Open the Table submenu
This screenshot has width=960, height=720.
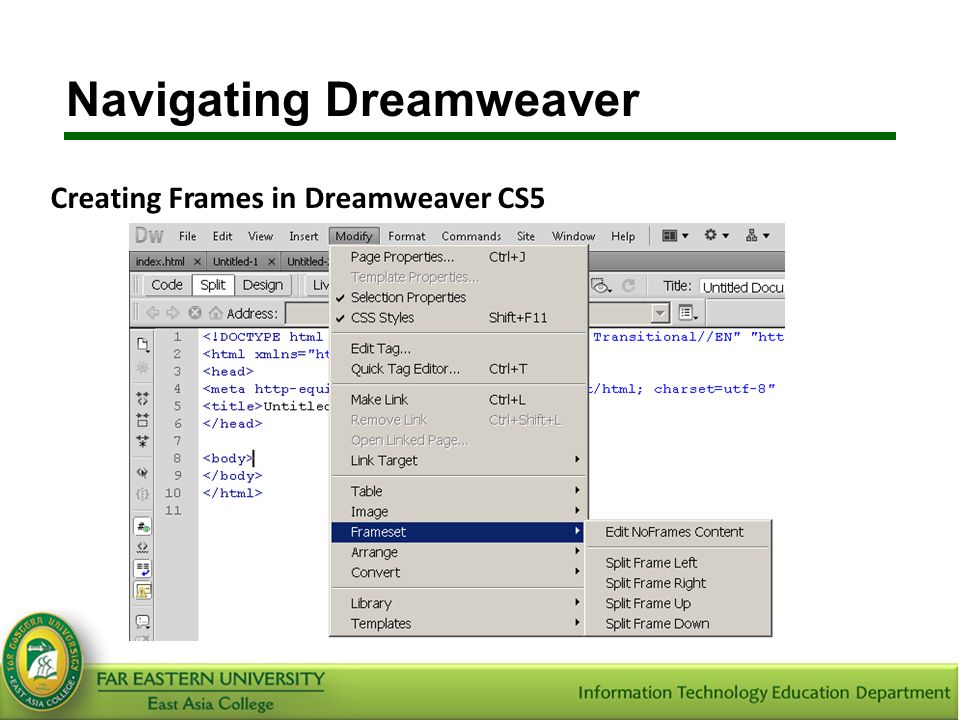click(459, 491)
